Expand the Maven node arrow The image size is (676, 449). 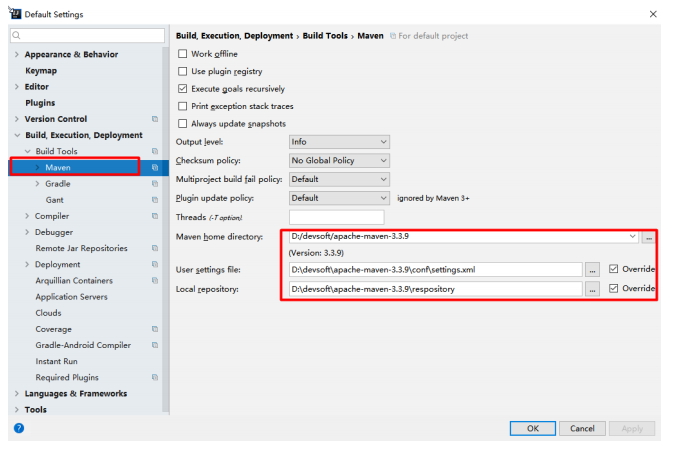coord(38,167)
